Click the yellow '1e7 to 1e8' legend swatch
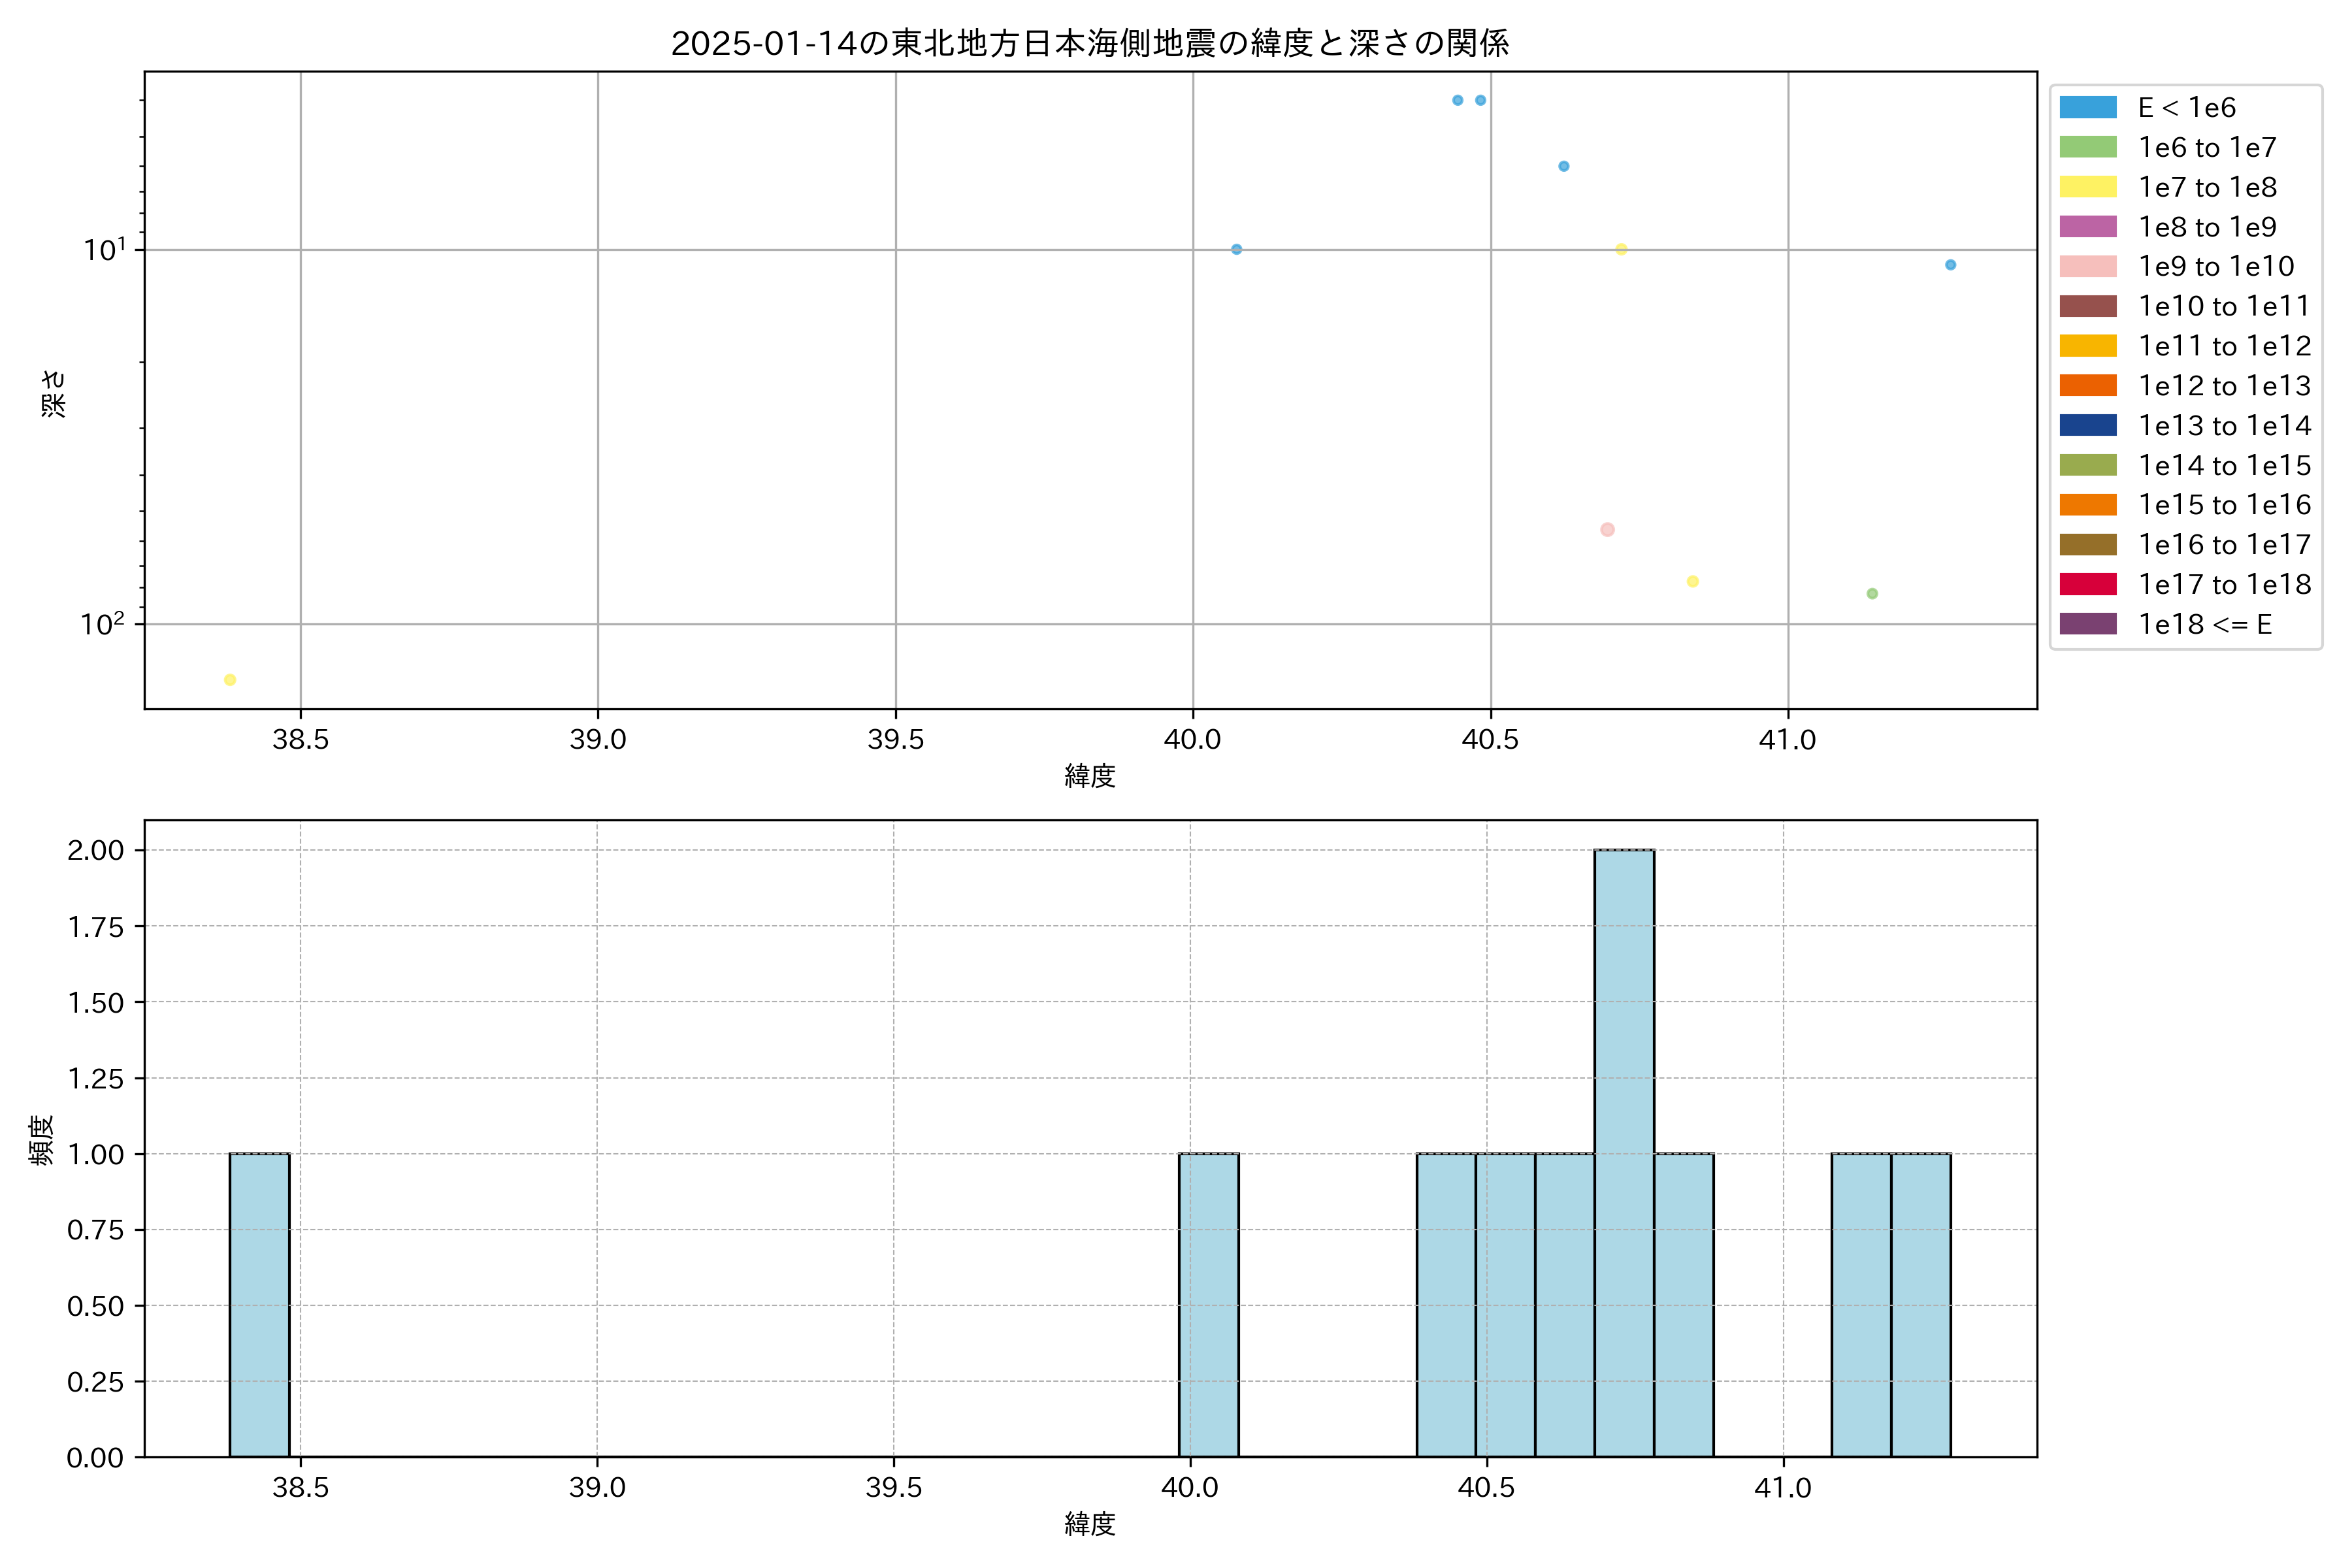2352x1568 pixels. coord(2087,187)
